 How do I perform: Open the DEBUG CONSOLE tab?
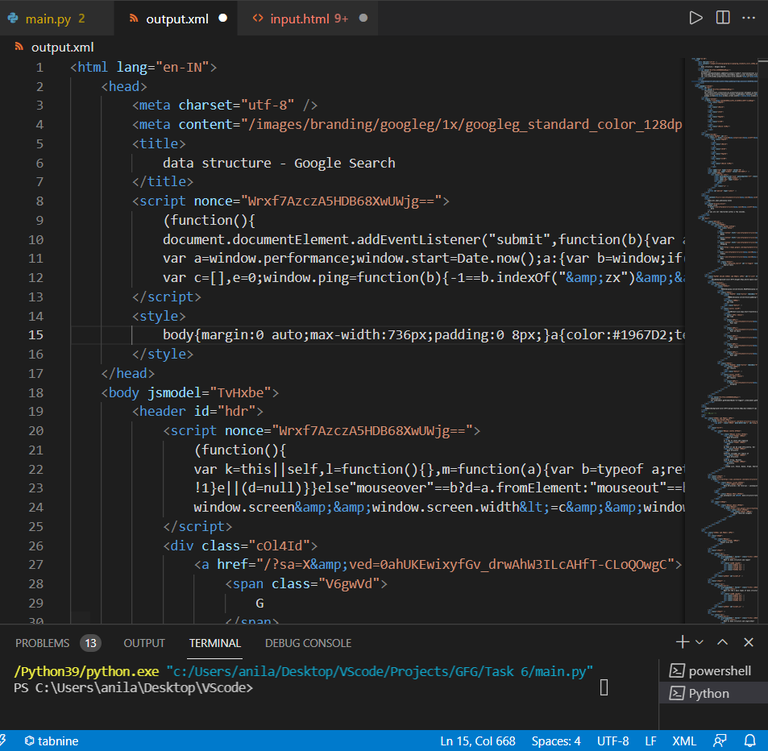click(x=308, y=643)
